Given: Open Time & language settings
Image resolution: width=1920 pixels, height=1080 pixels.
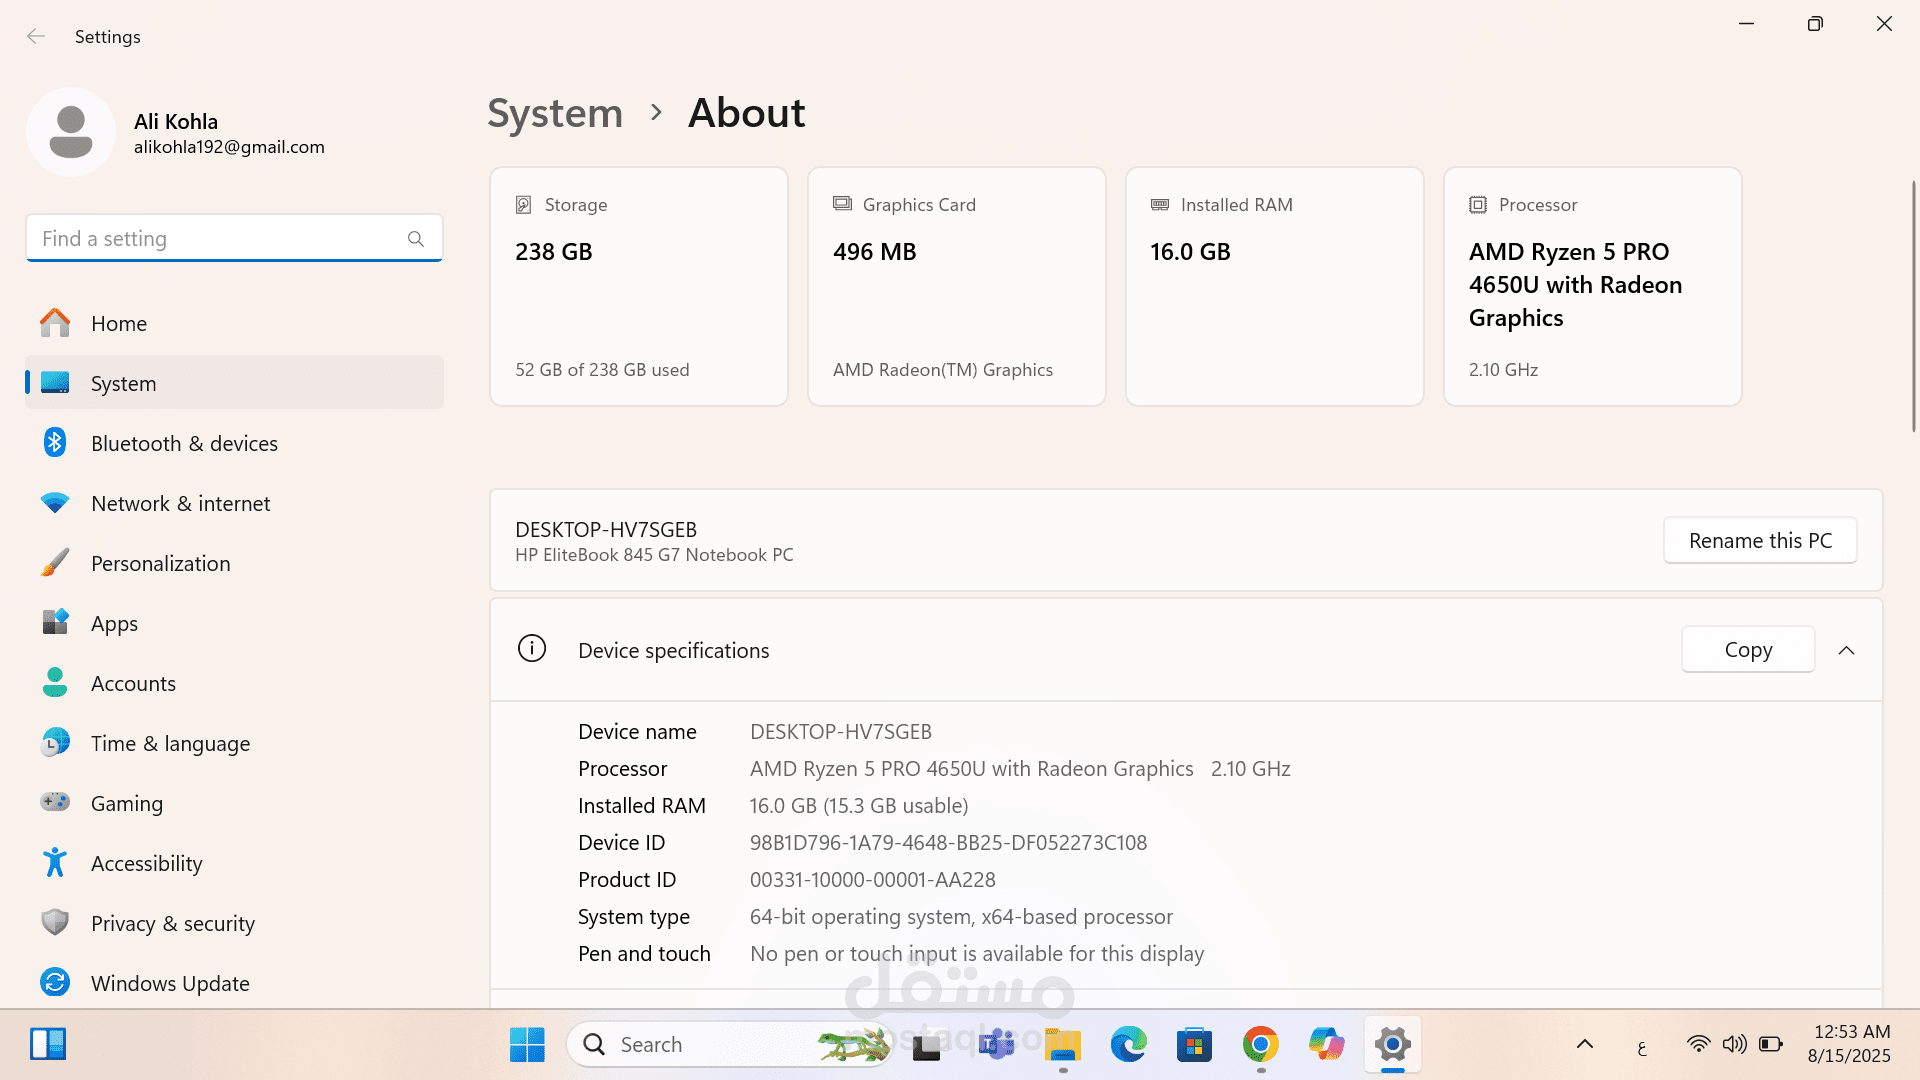Looking at the screenshot, I should pyautogui.click(x=234, y=743).
